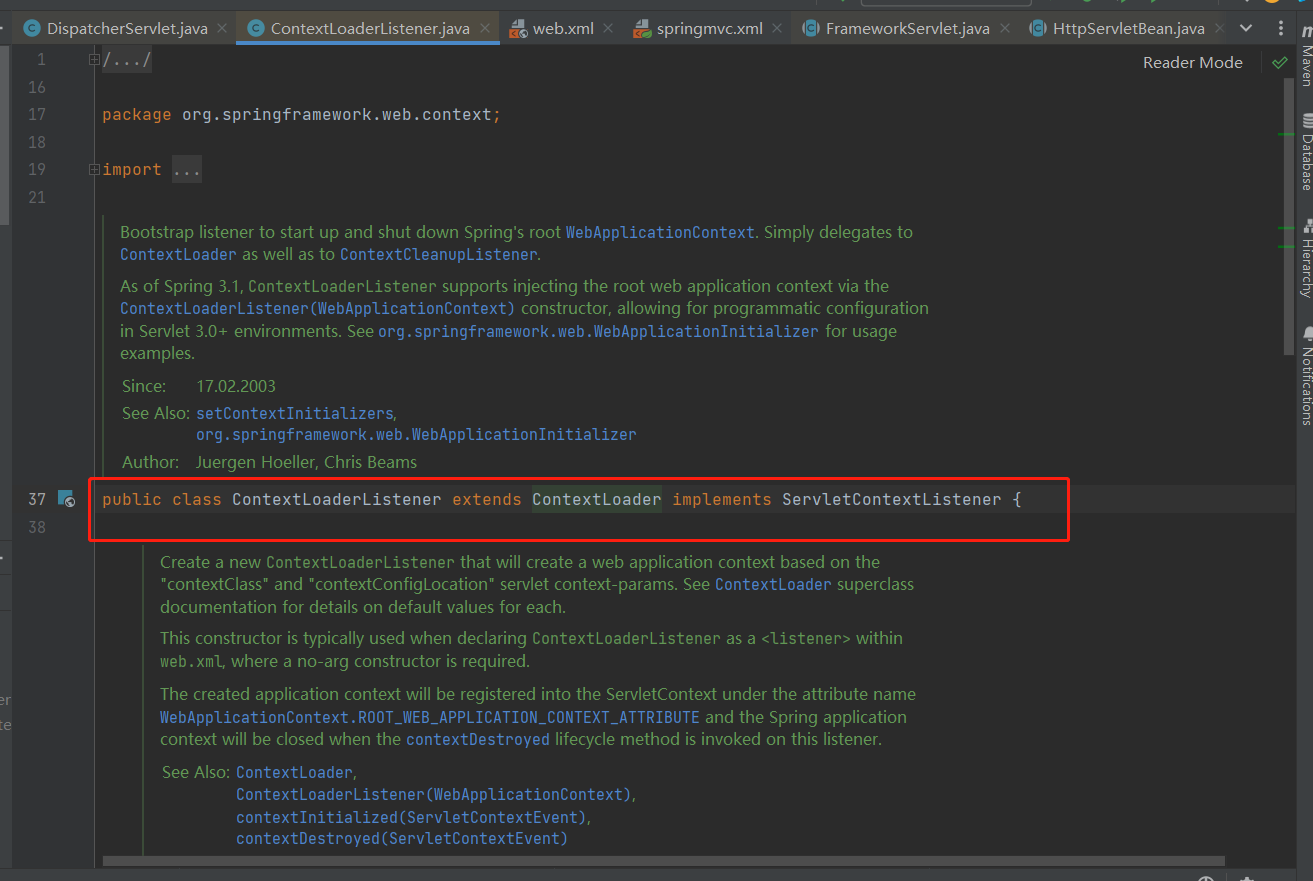The height and width of the screenshot is (881, 1313).
Task: Open the WebApplicationInitializer link before 'for usage examples'
Action: pos(598,331)
